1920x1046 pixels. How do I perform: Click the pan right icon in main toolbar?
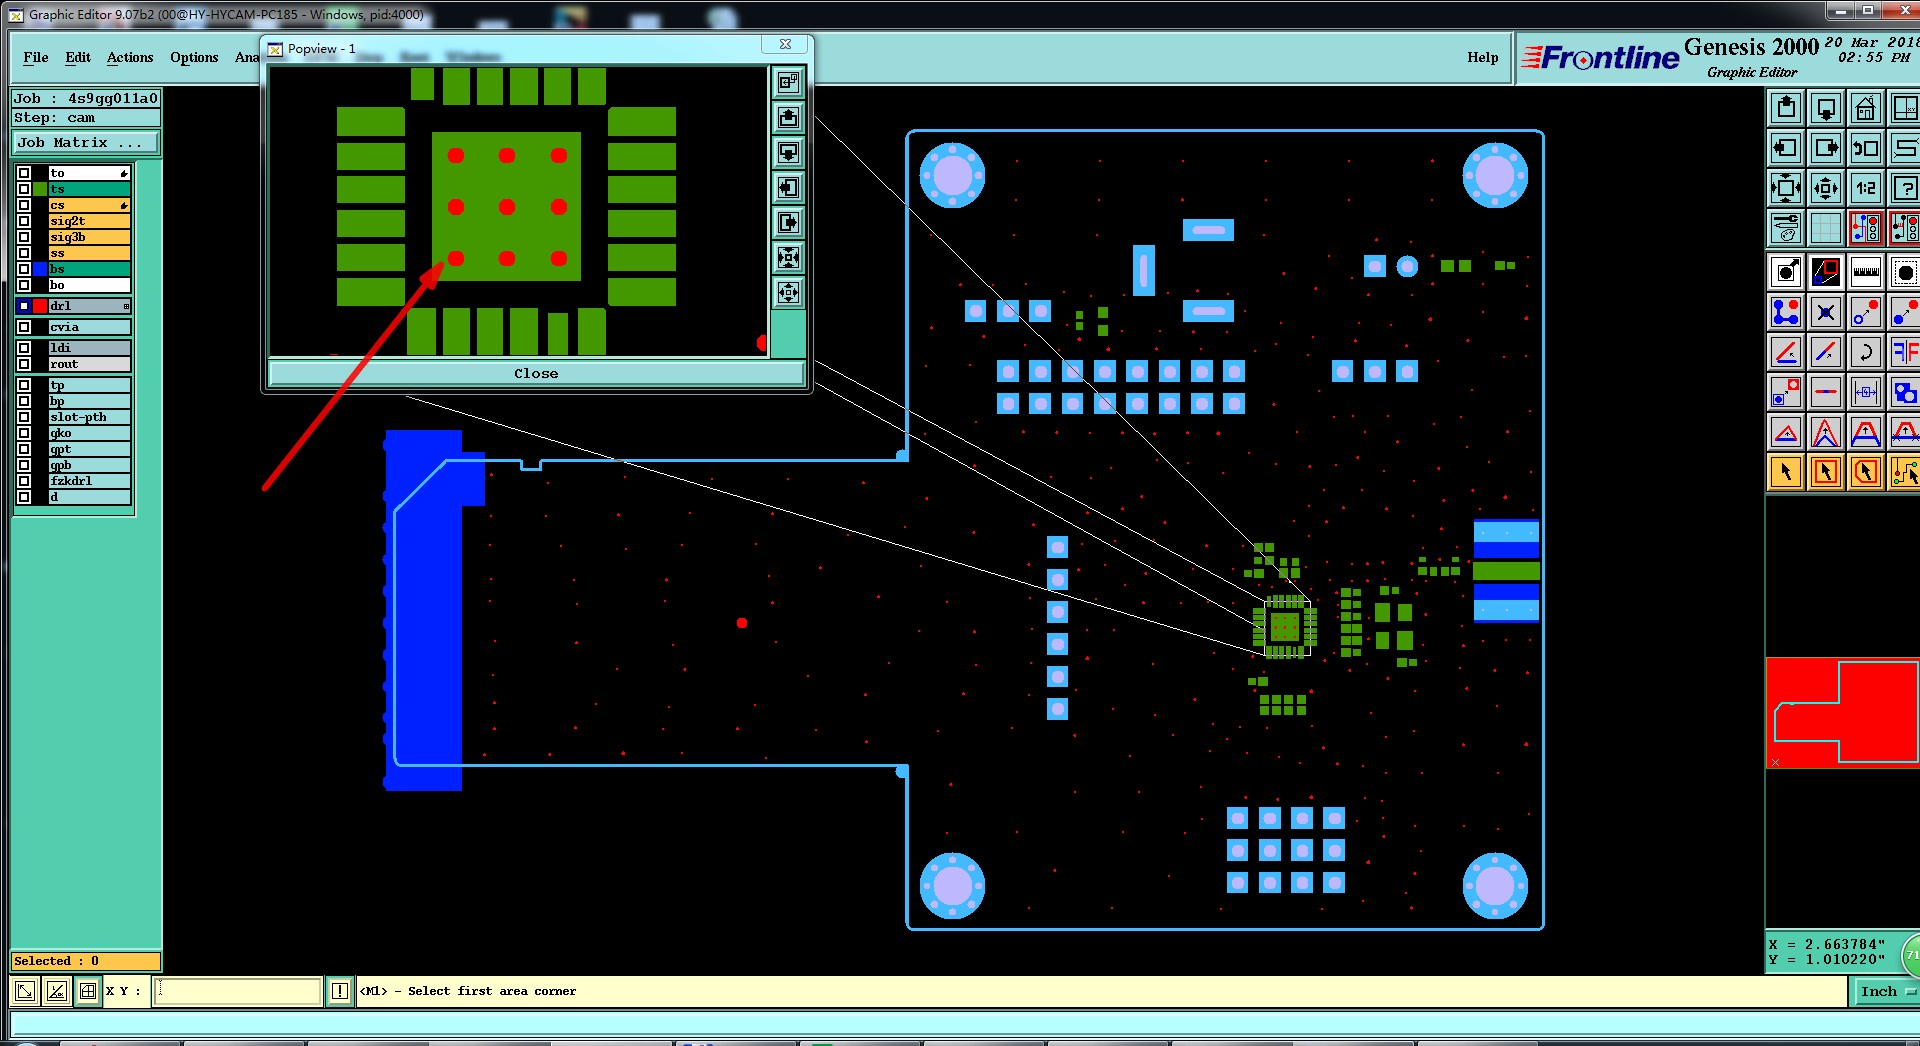tap(1826, 148)
